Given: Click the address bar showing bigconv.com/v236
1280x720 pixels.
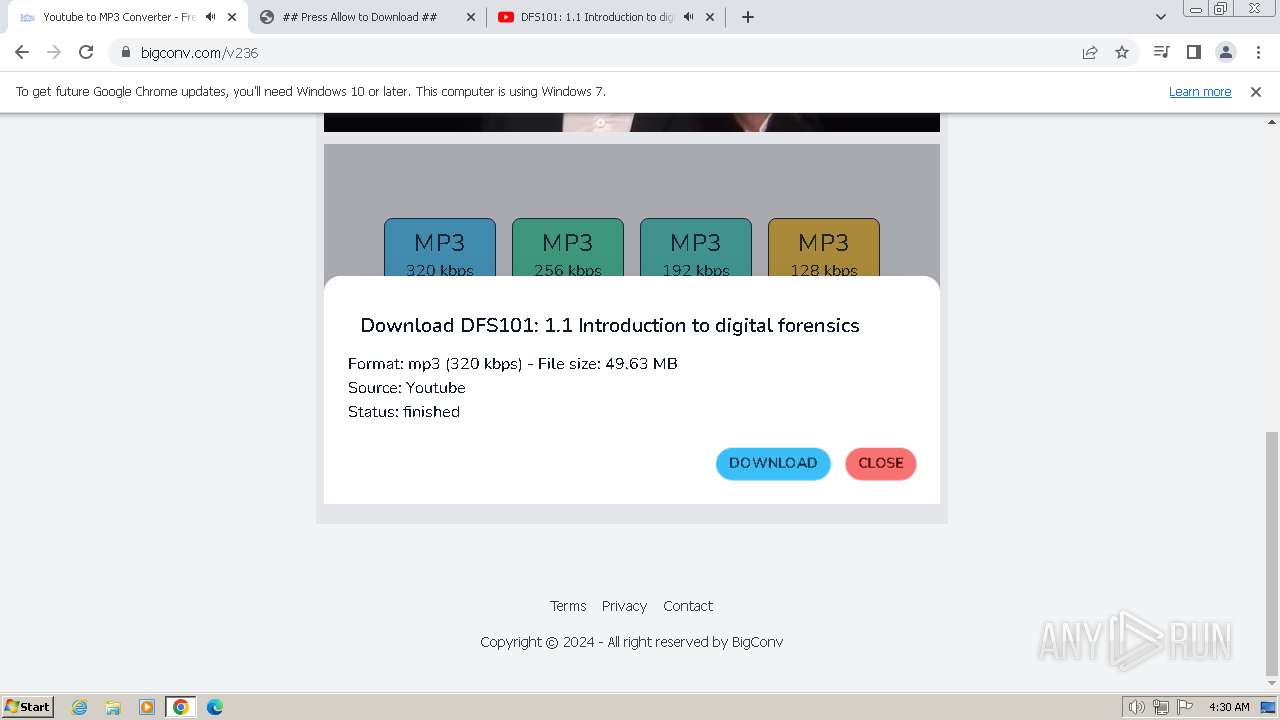Looking at the screenshot, I should click(x=600, y=52).
